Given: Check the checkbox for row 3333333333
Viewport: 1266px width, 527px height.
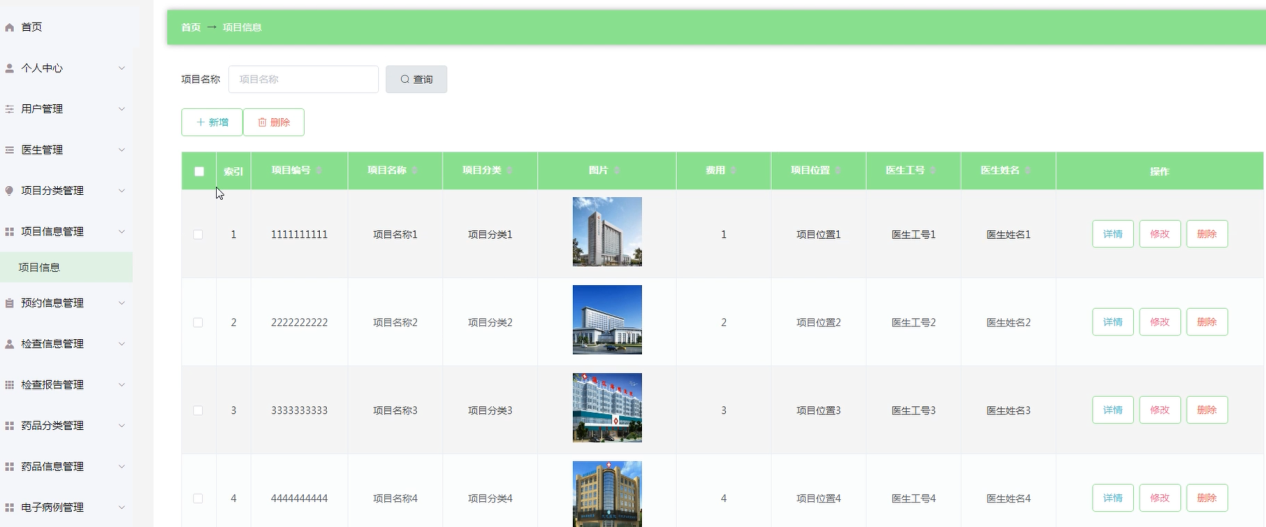Looking at the screenshot, I should pos(198,410).
